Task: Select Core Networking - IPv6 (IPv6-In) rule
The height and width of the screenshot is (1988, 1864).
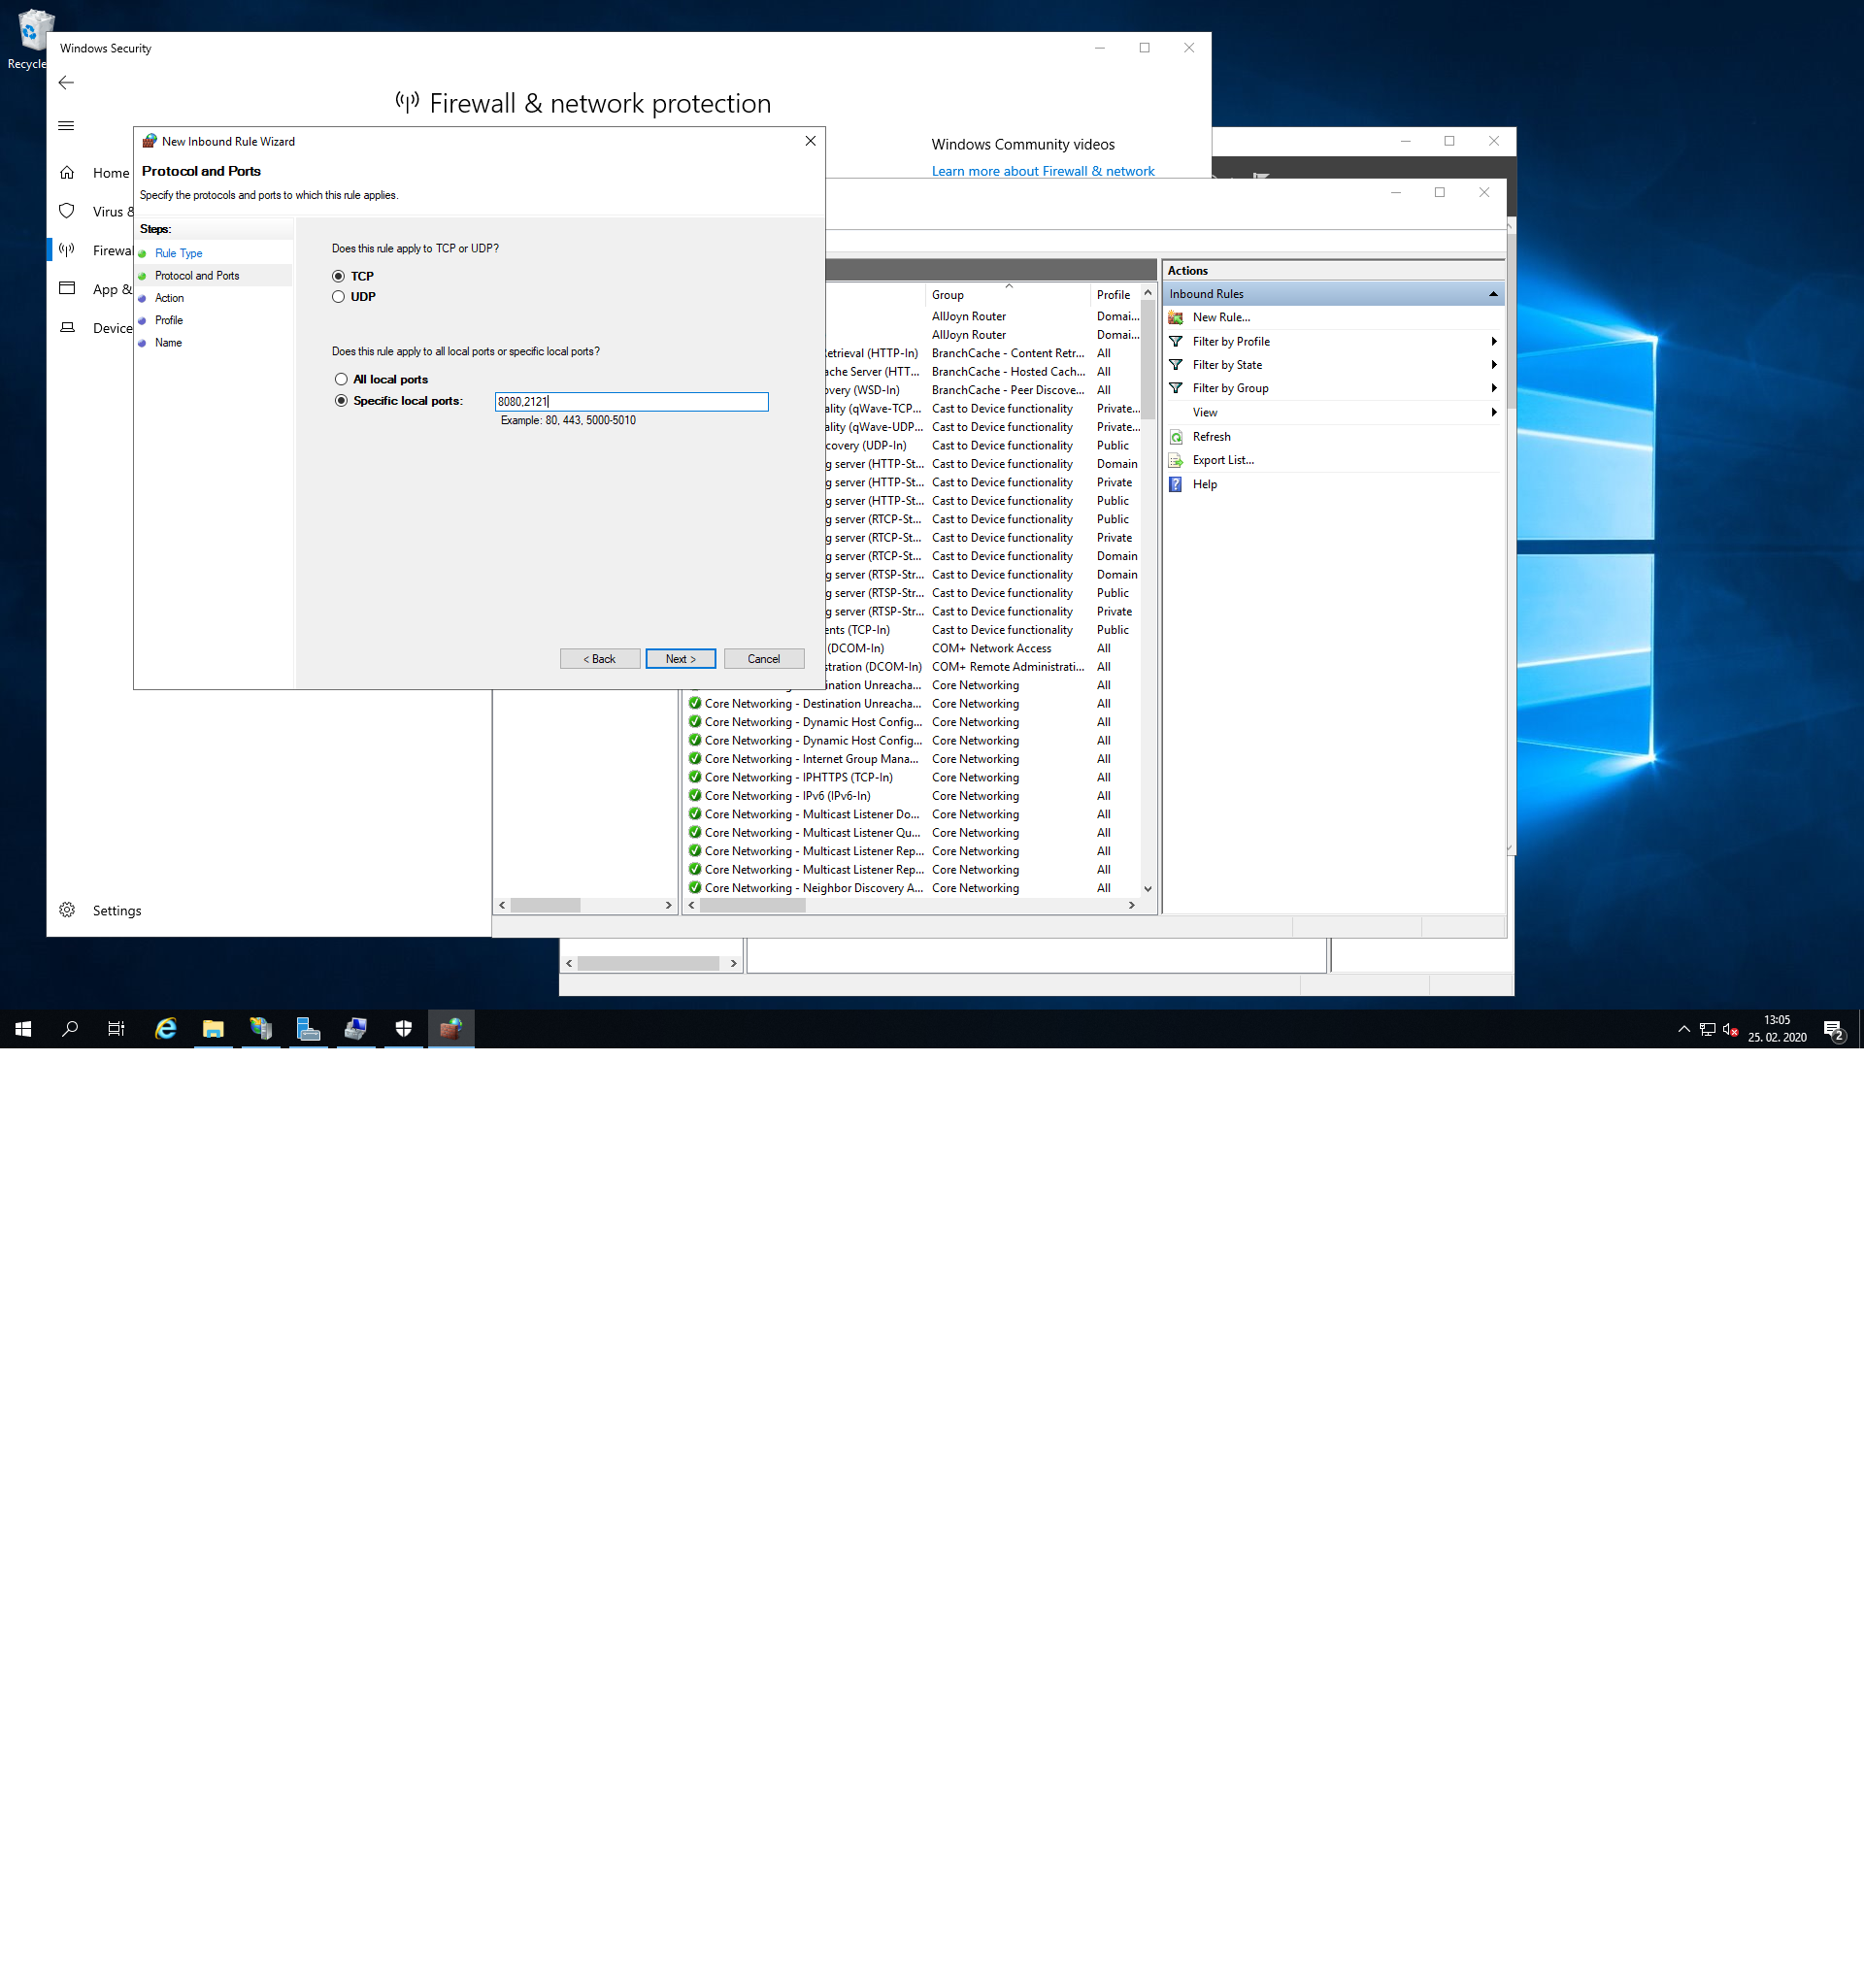Action: (x=787, y=797)
